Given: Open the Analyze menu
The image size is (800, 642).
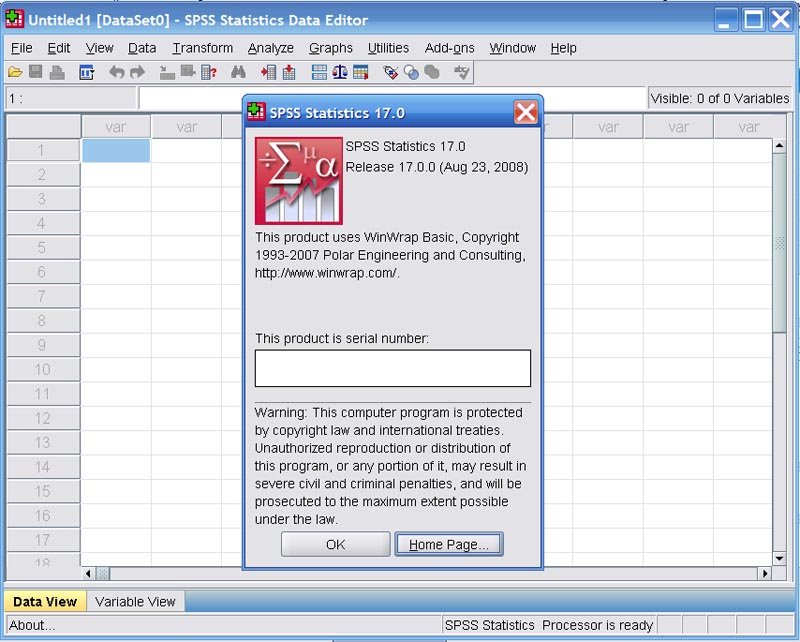Looking at the screenshot, I should [x=270, y=48].
